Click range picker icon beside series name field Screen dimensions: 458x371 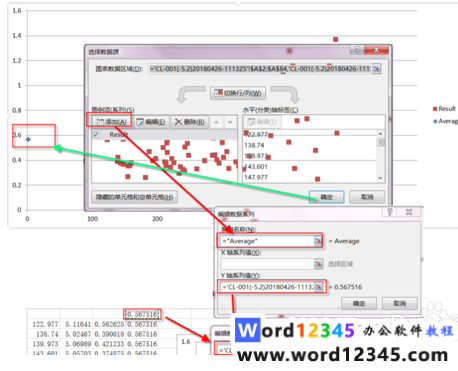pyautogui.click(x=318, y=241)
